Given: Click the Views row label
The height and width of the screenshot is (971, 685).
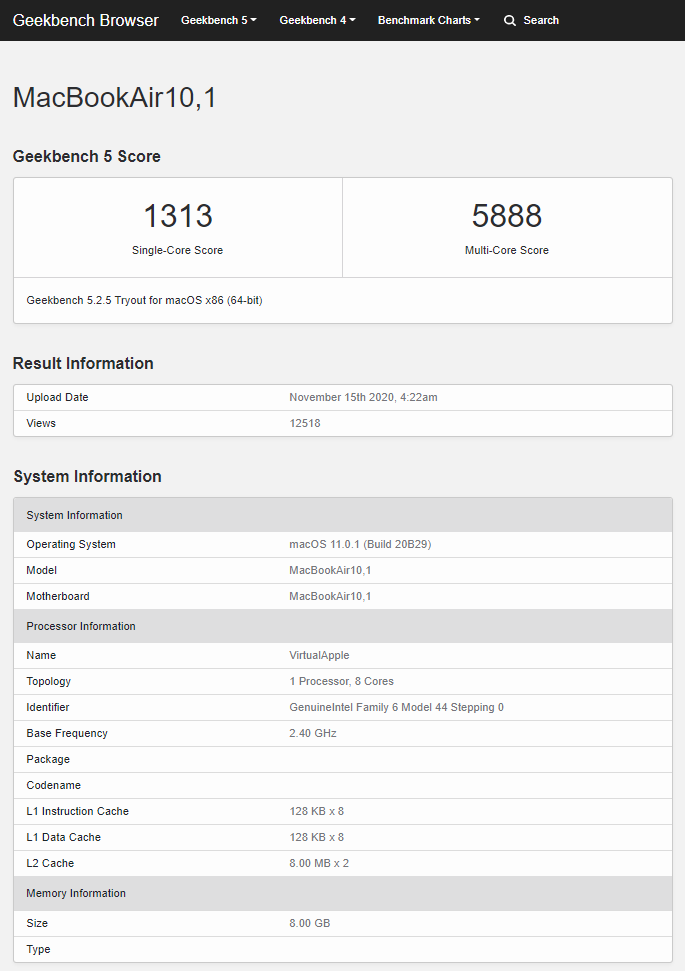Looking at the screenshot, I should 41,424.
